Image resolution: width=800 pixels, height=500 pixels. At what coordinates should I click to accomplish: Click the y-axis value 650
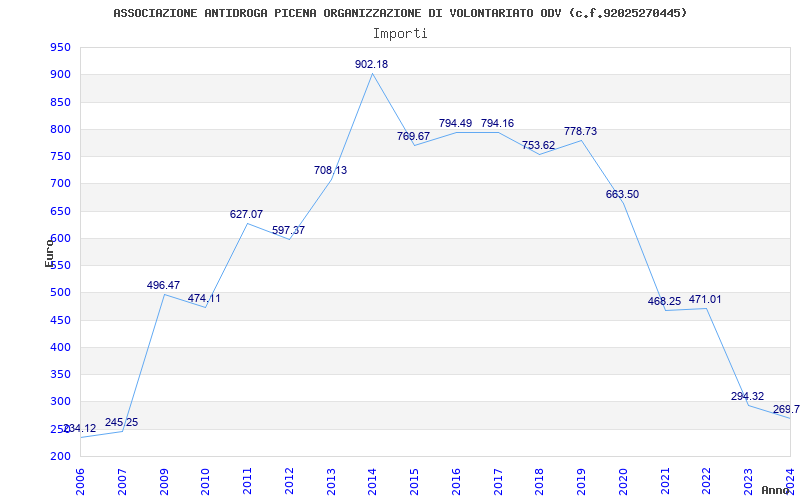60,211
